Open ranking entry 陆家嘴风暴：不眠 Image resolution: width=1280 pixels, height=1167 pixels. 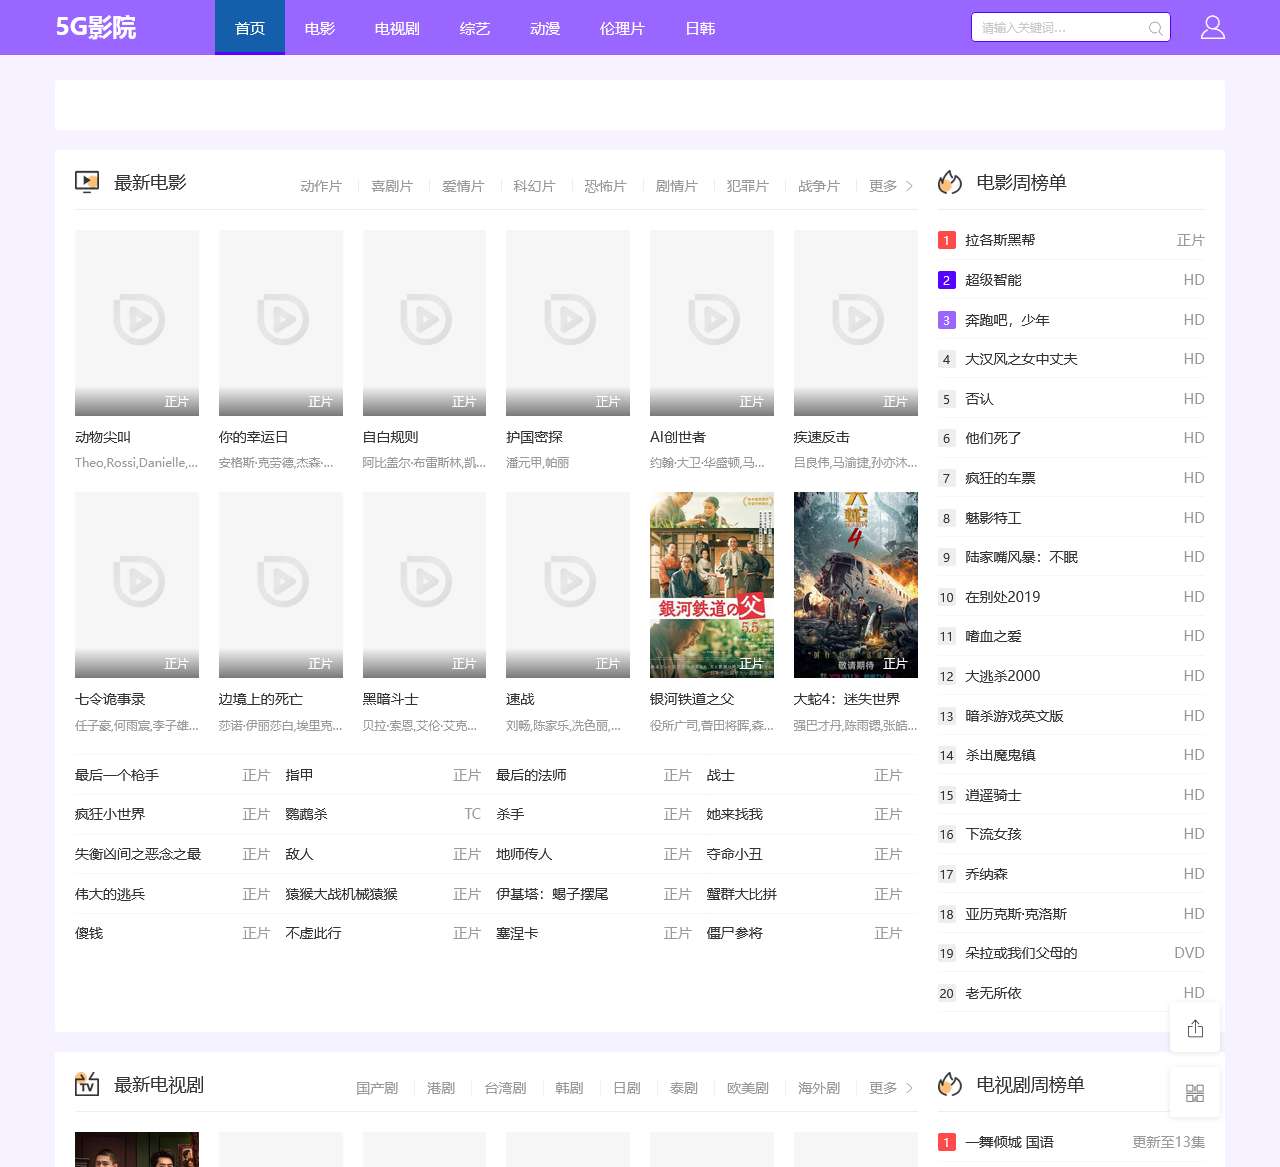click(1021, 557)
